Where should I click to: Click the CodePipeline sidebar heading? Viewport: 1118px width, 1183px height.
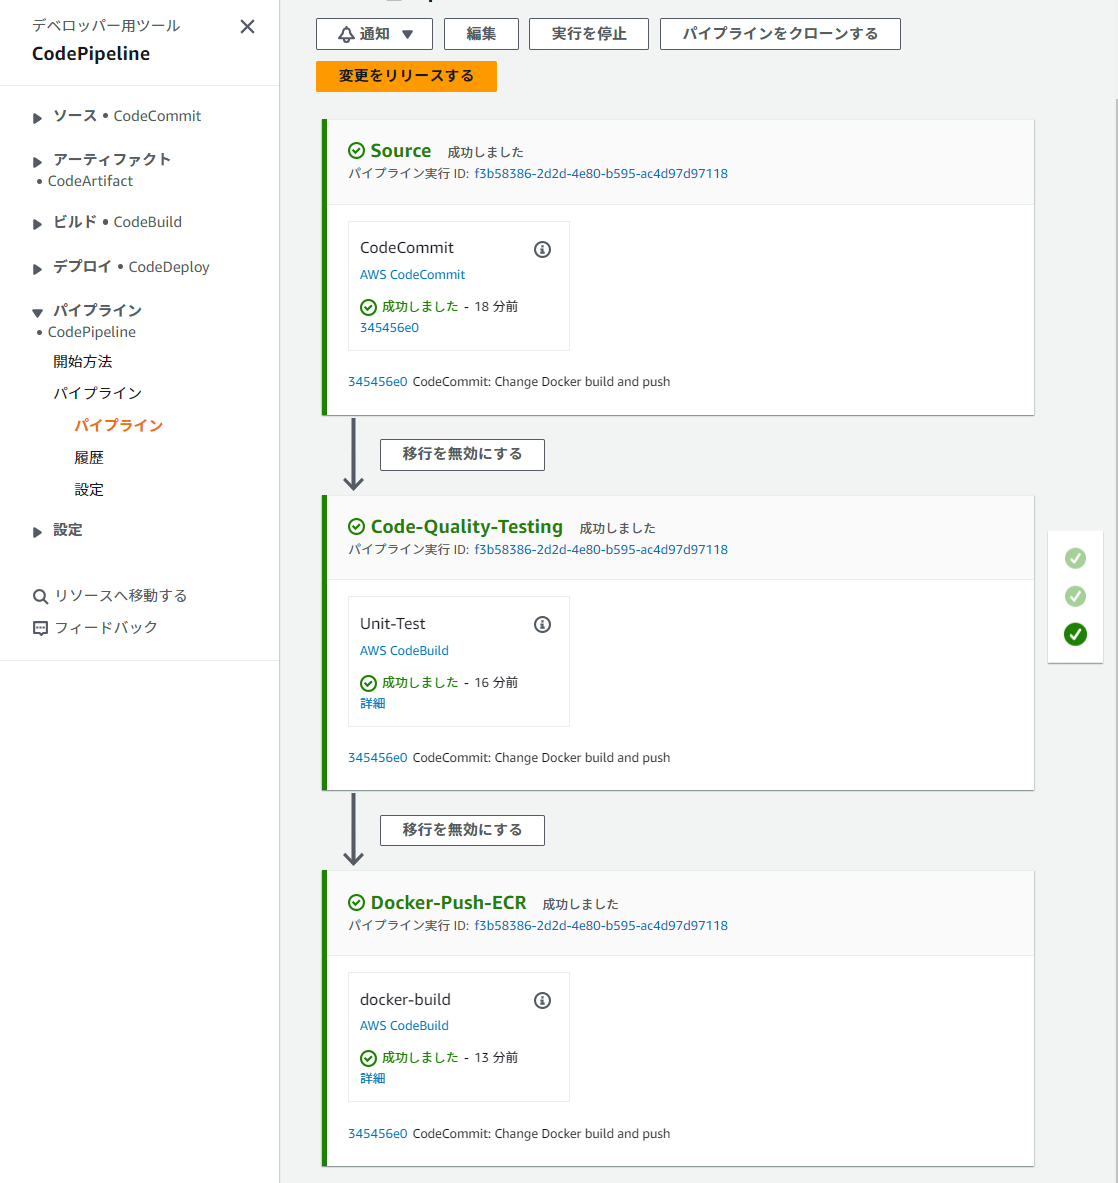(91, 54)
